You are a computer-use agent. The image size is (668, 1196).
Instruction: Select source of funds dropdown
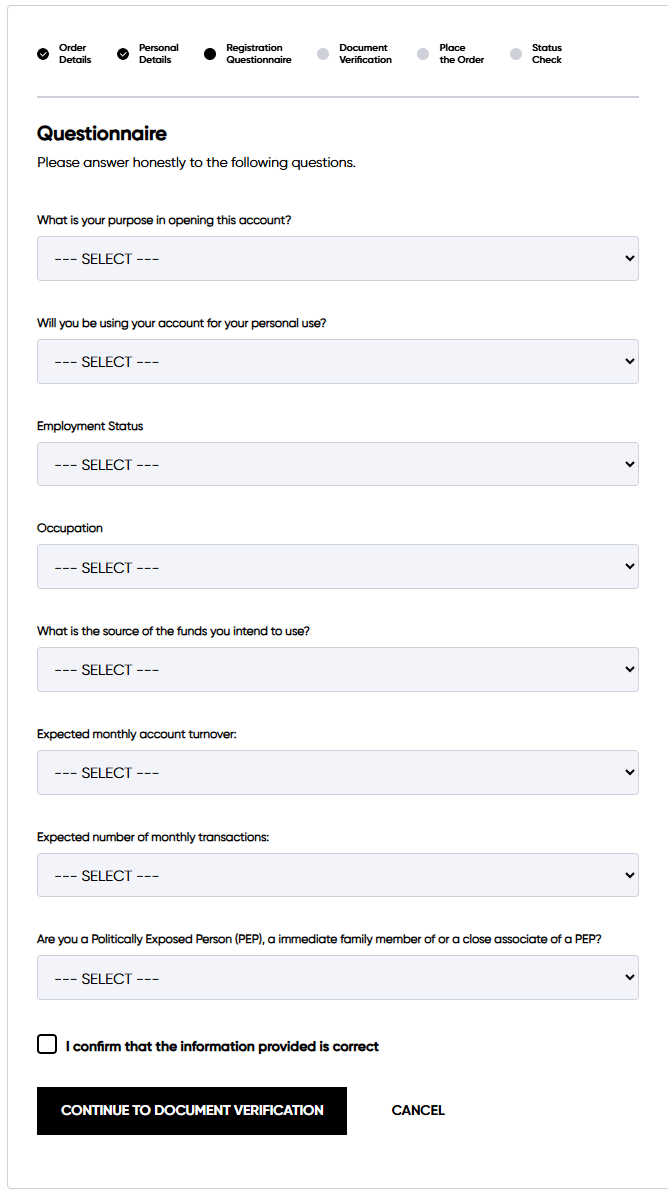click(337, 669)
